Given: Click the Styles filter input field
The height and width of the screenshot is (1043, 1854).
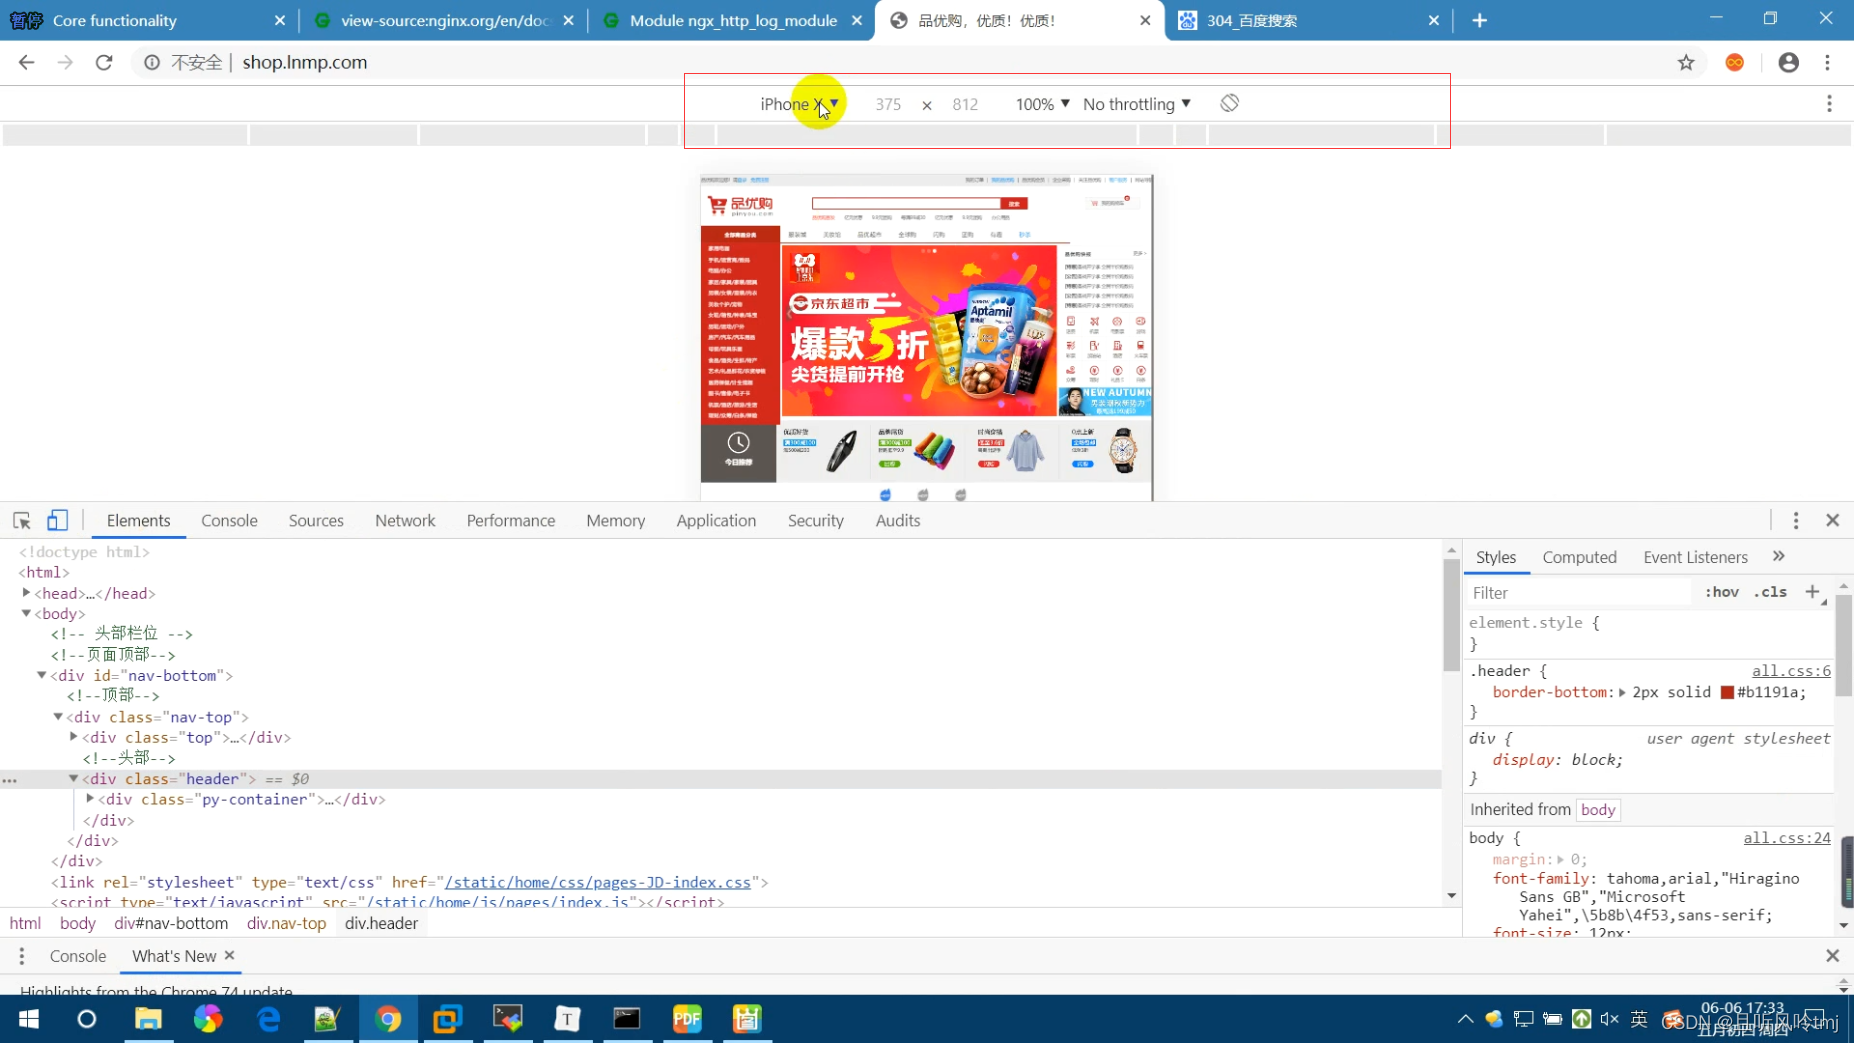Looking at the screenshot, I should [1580, 593].
